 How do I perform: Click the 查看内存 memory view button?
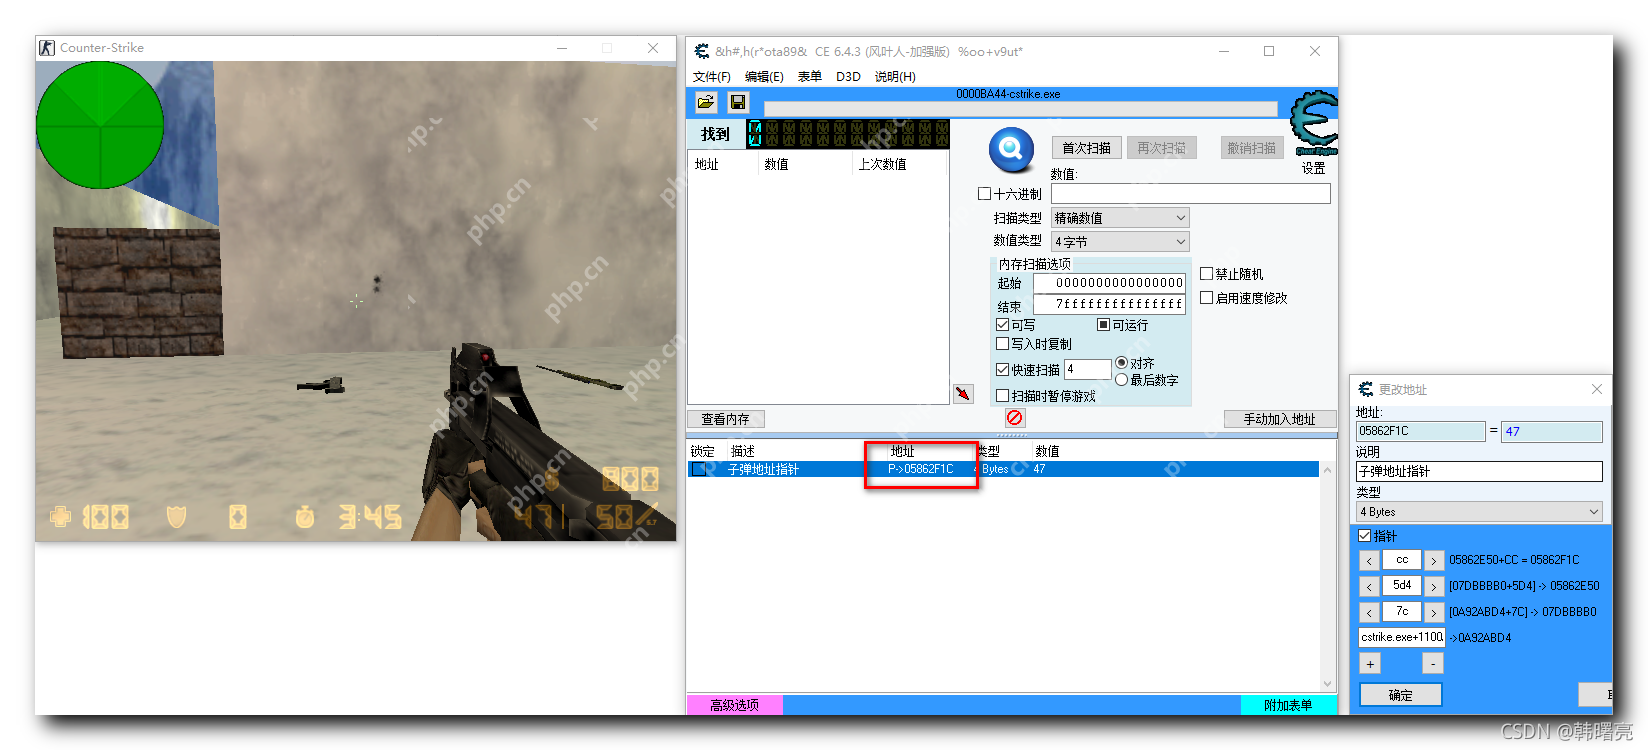(x=725, y=419)
